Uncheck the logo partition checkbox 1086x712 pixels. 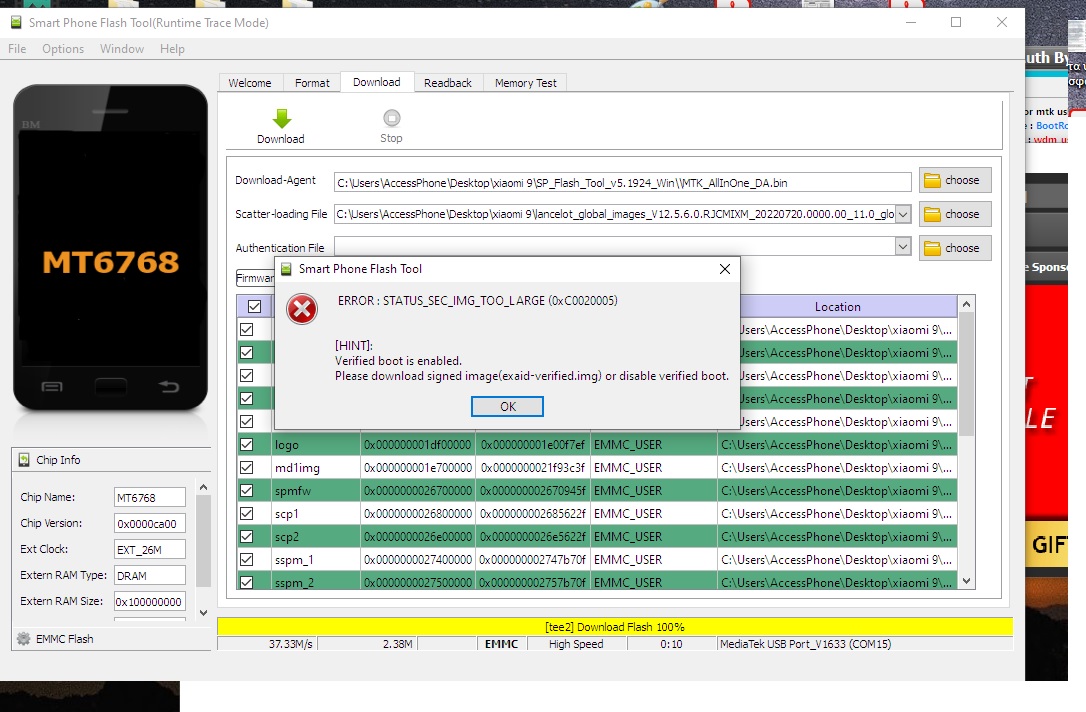point(247,445)
